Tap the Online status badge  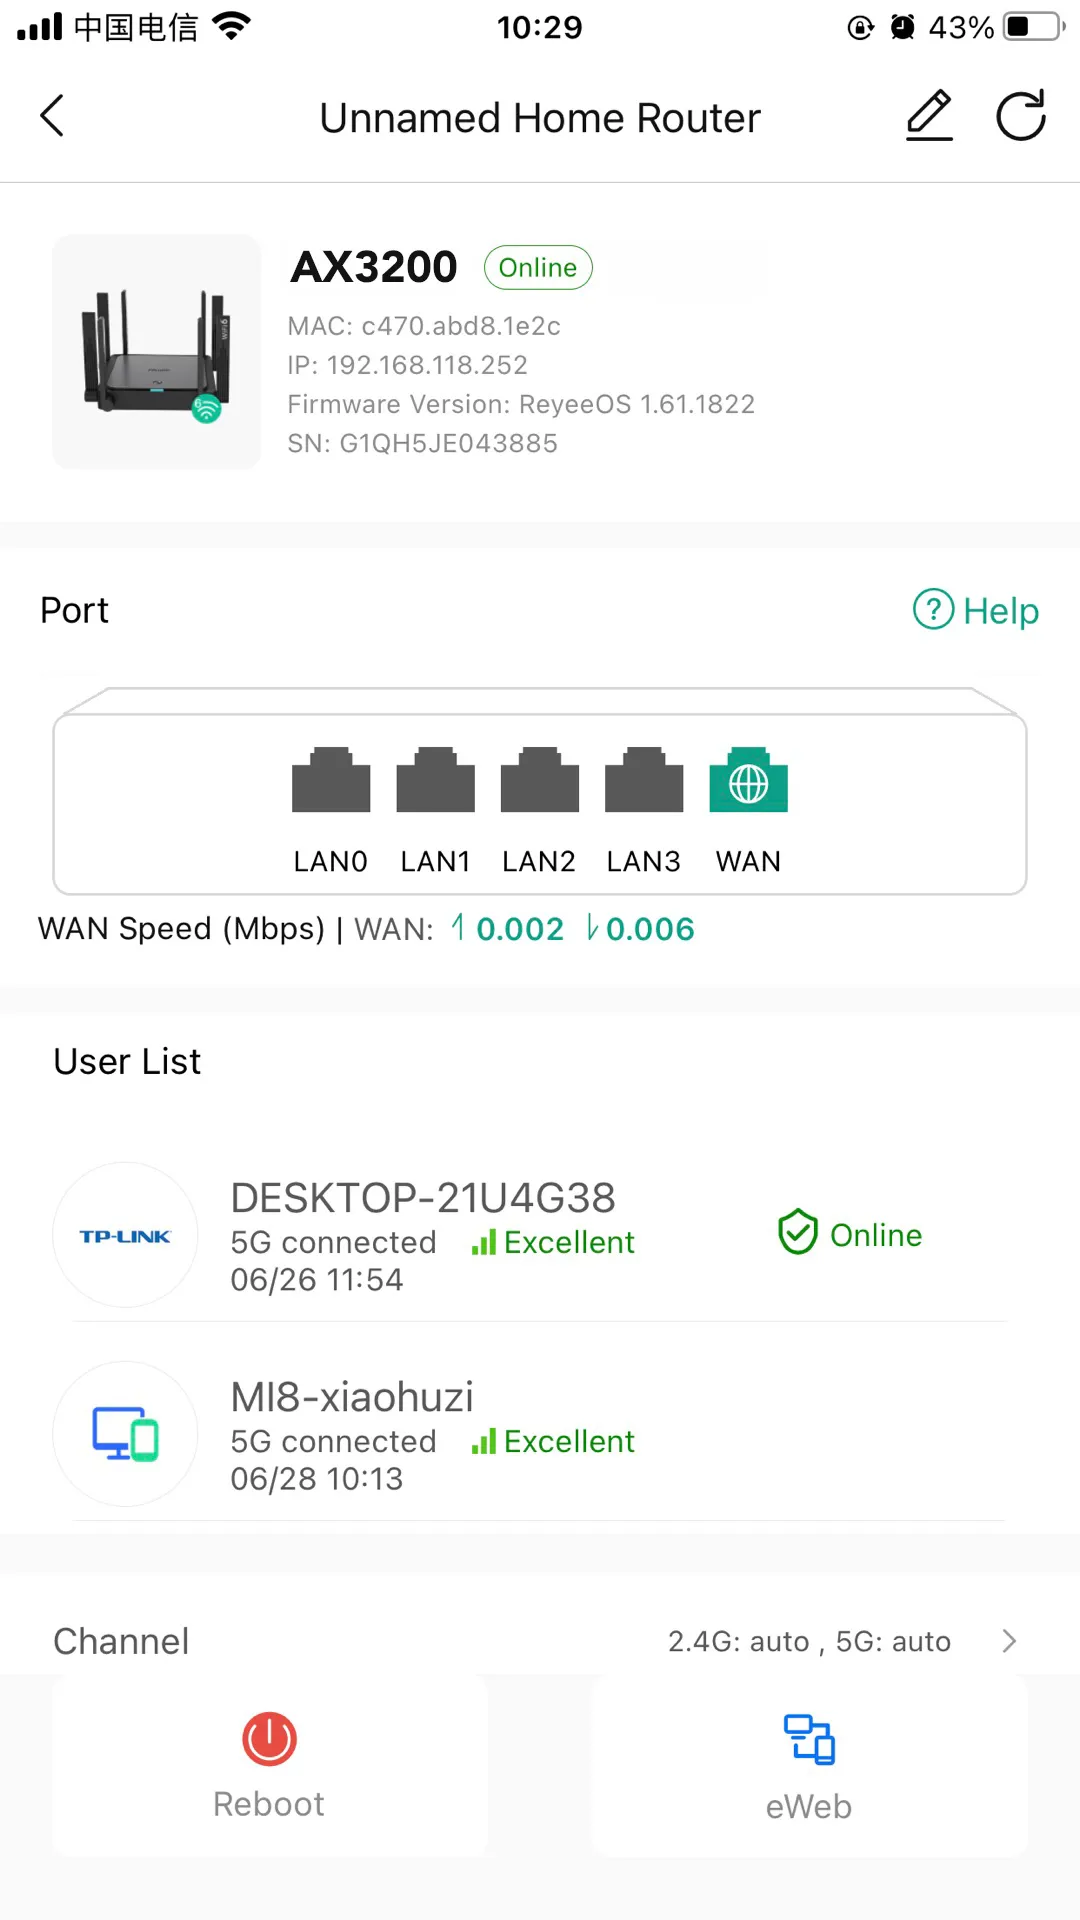pyautogui.click(x=538, y=268)
